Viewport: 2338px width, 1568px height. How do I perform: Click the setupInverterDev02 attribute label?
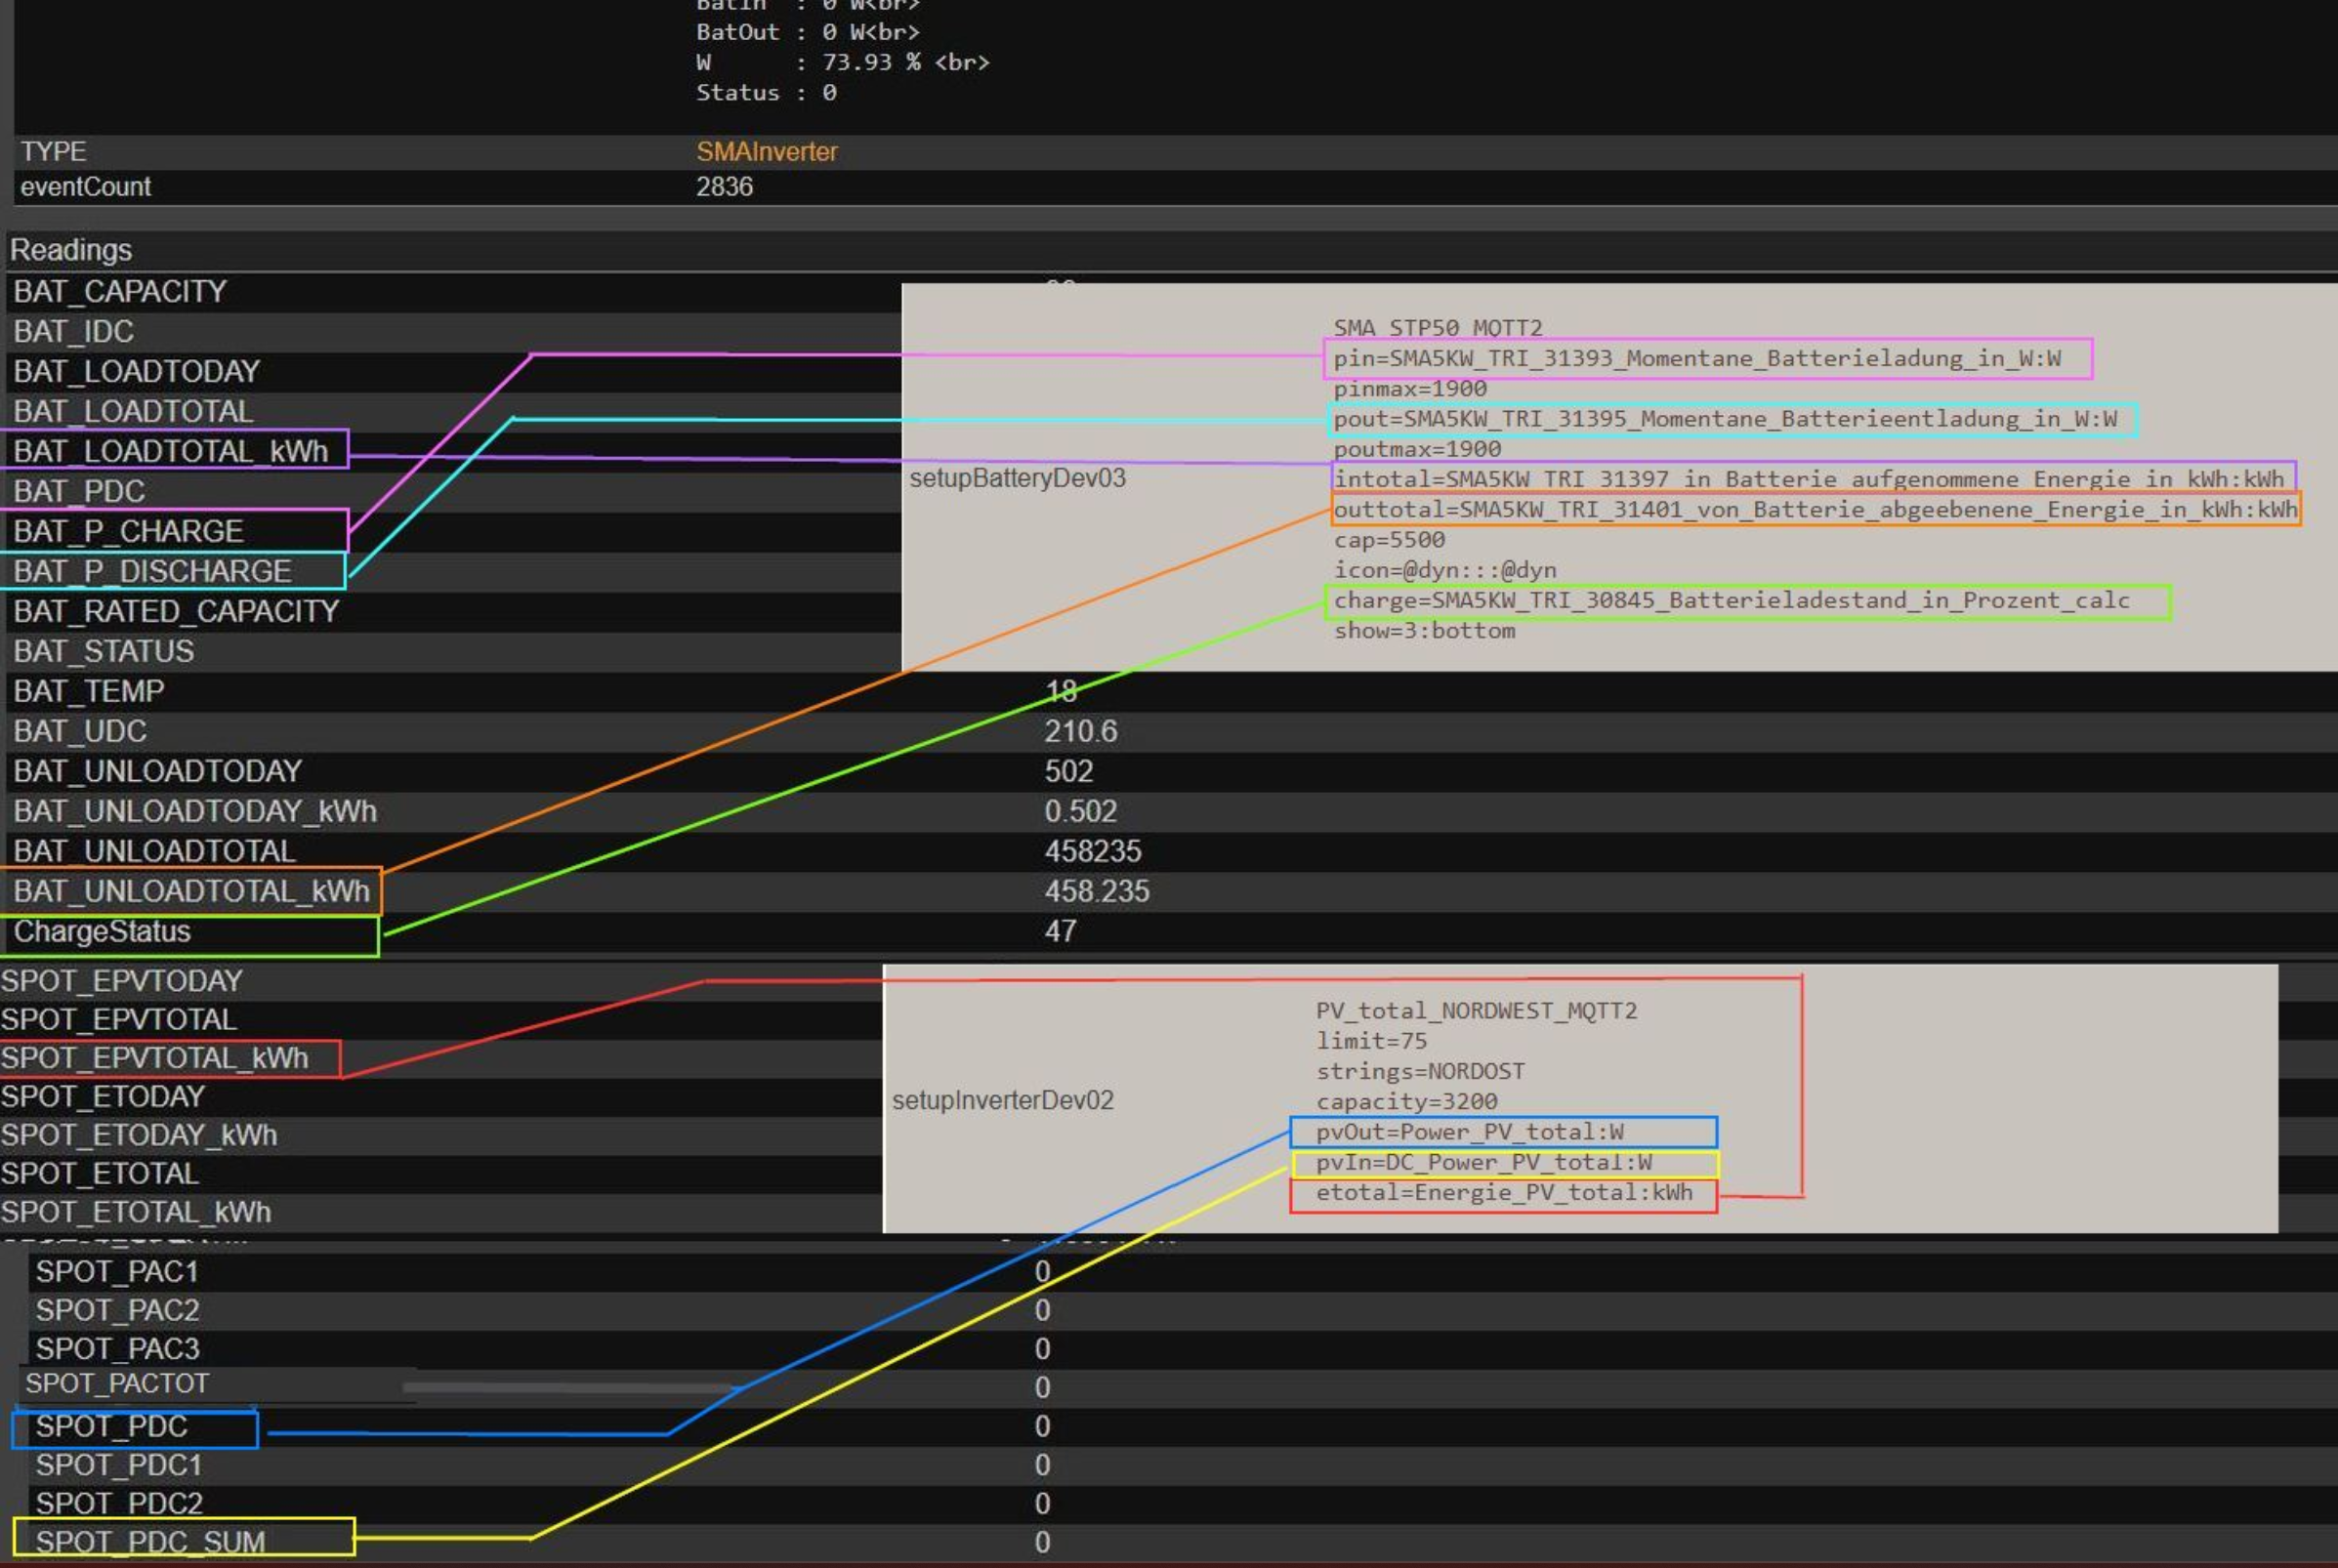point(1002,1100)
